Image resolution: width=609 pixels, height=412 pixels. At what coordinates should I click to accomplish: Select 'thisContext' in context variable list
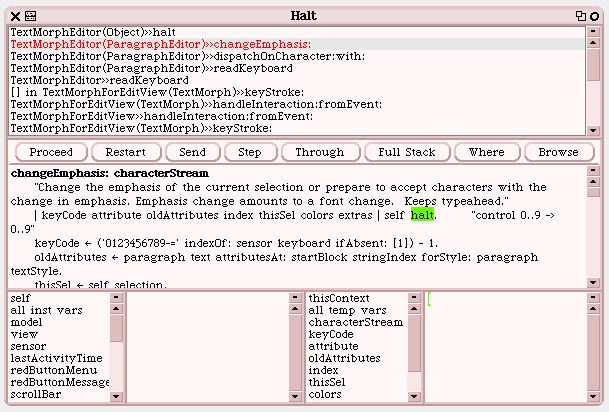[357, 298]
